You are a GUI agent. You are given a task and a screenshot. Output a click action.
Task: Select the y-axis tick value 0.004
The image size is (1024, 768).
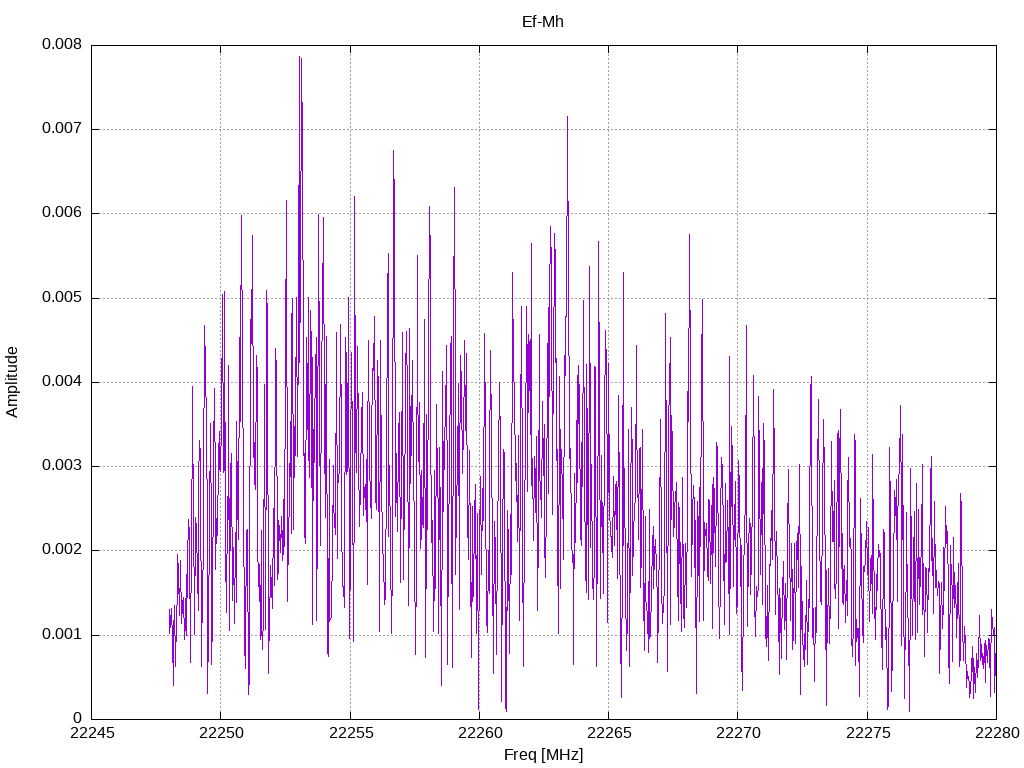point(62,382)
